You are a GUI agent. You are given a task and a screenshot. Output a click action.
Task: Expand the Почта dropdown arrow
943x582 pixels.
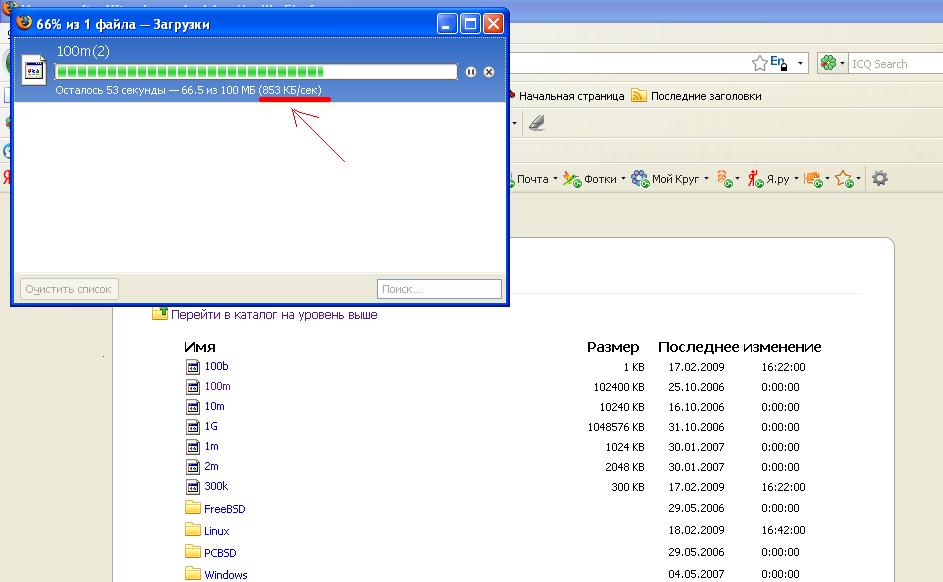555,180
